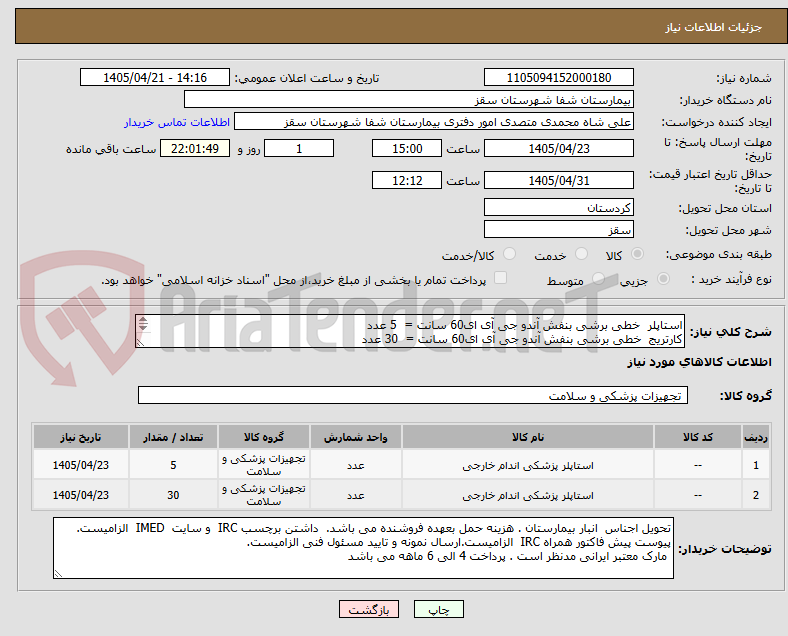Click the تعداد / مقدار column header
The image size is (788, 636).
173,437
